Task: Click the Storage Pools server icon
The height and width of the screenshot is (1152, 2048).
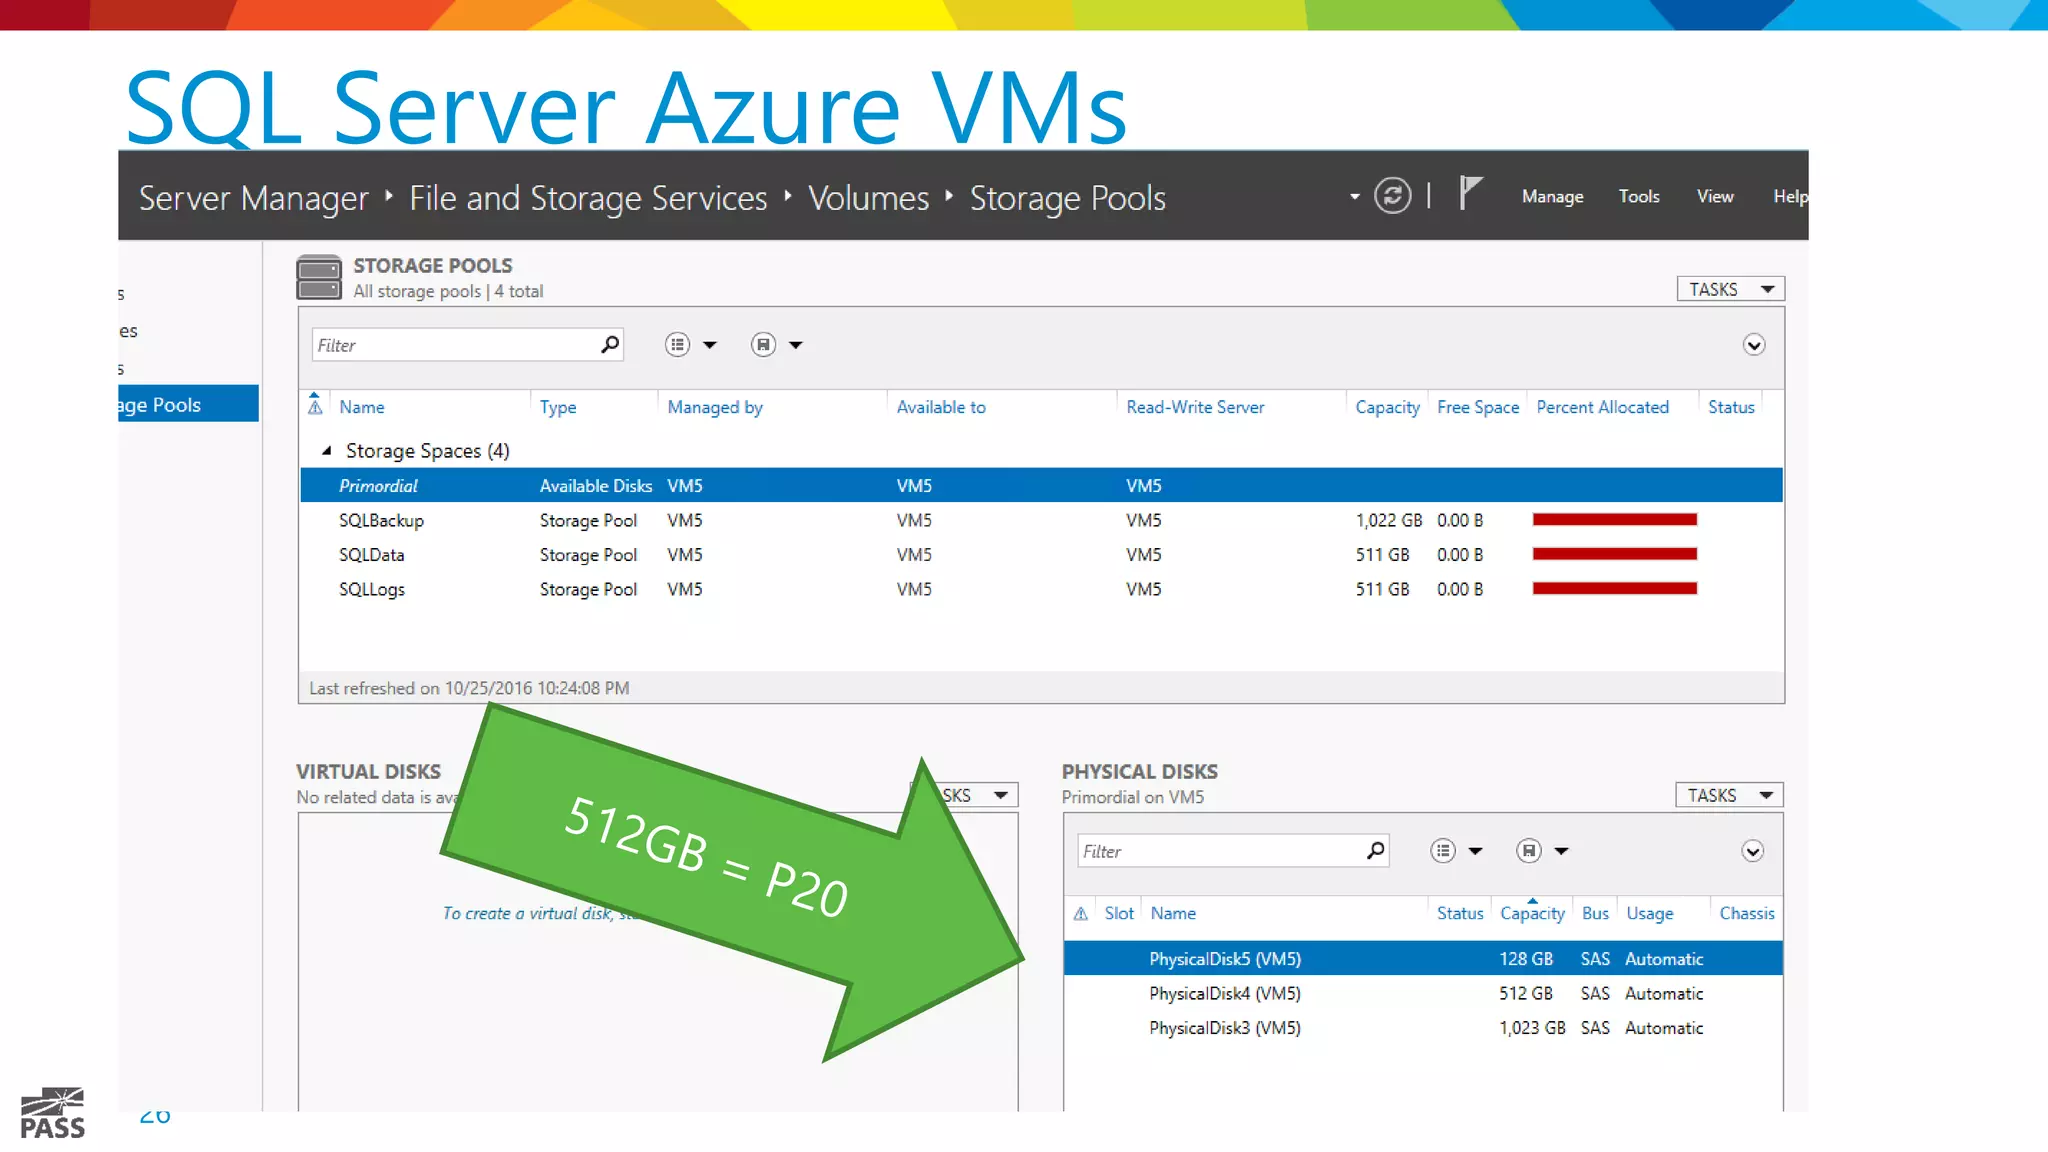Action: [319, 278]
